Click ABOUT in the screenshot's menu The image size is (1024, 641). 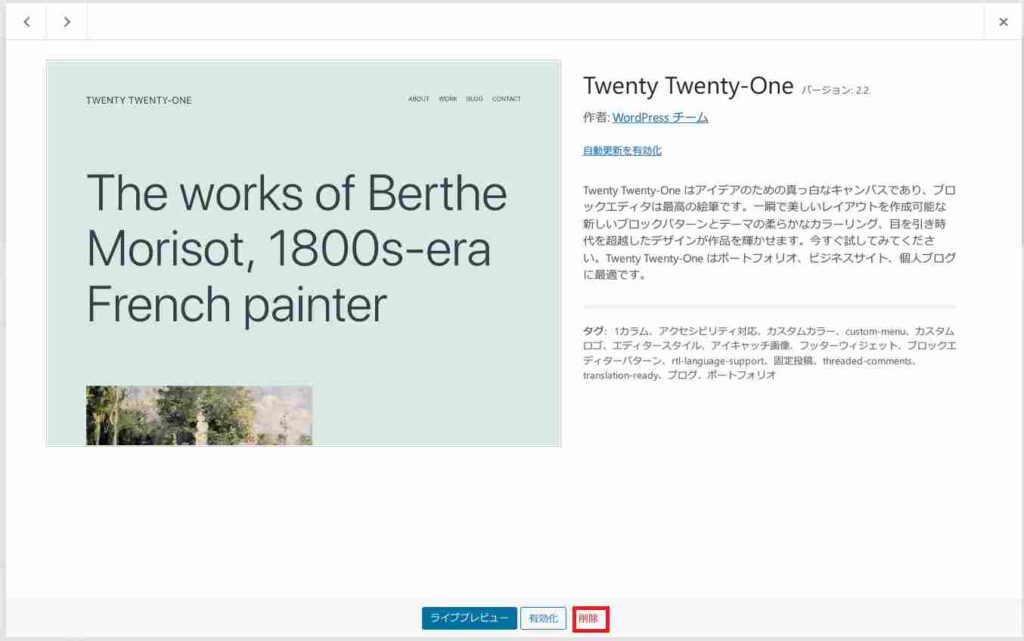[419, 99]
